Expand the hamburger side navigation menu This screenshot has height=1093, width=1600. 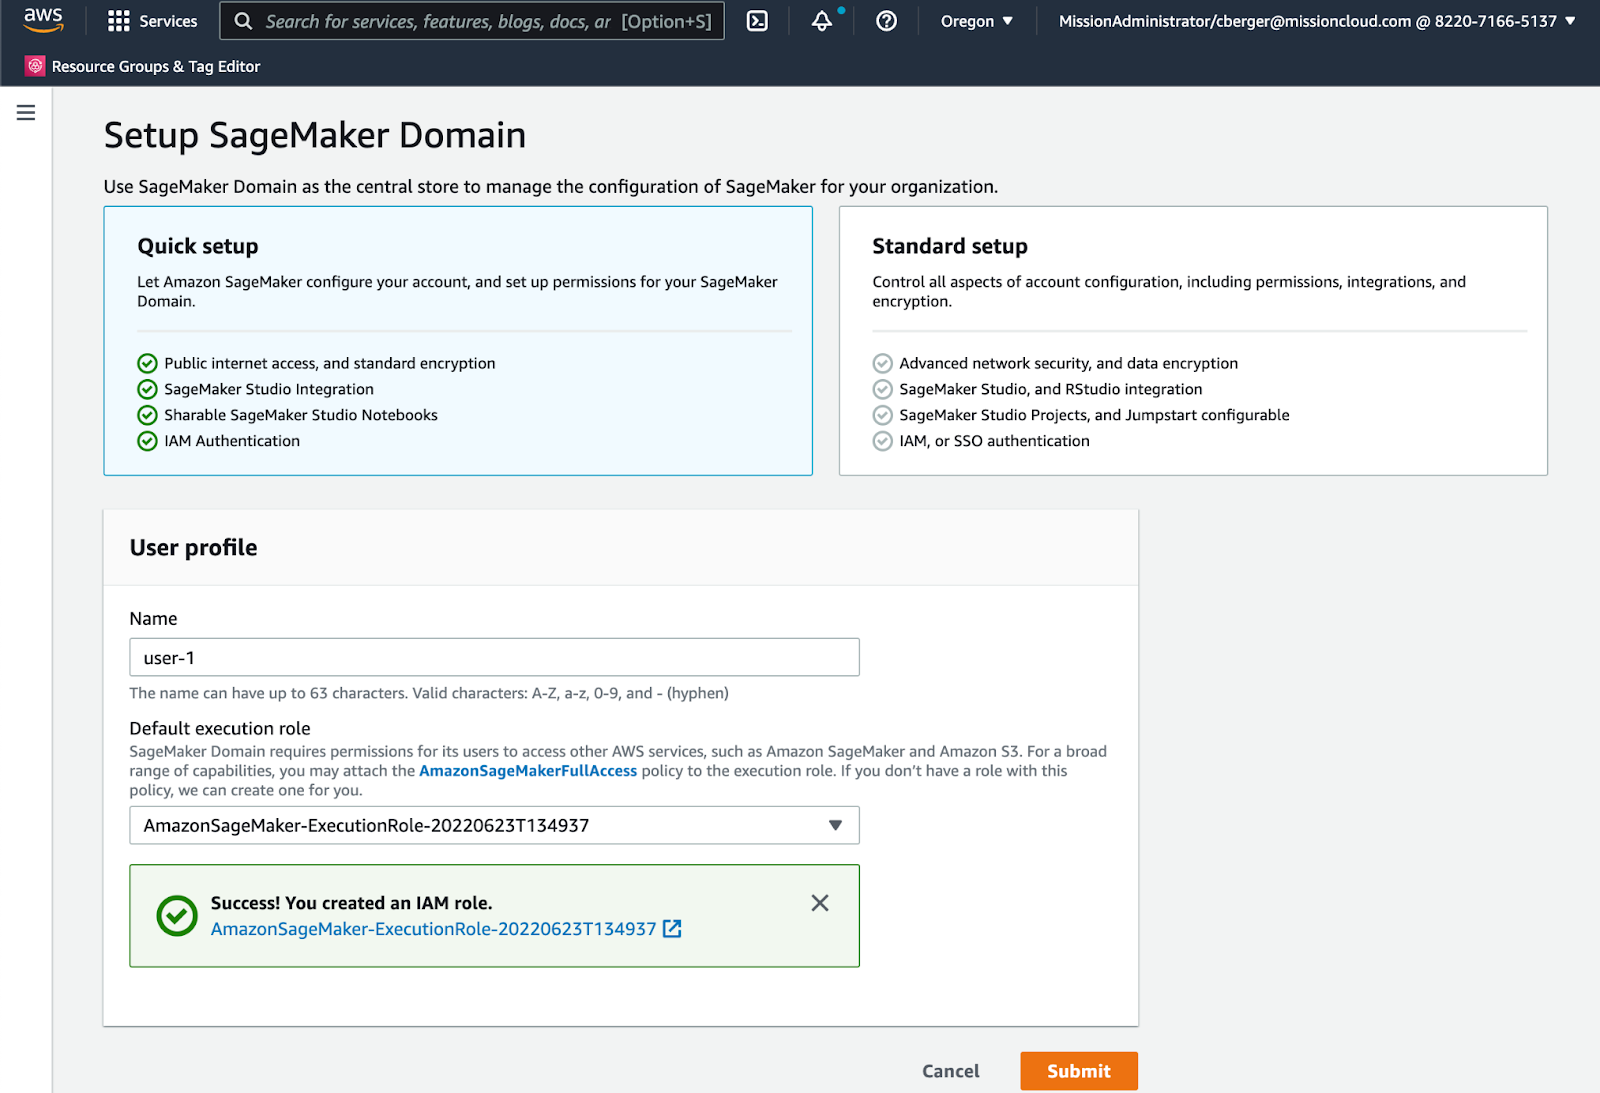[26, 113]
